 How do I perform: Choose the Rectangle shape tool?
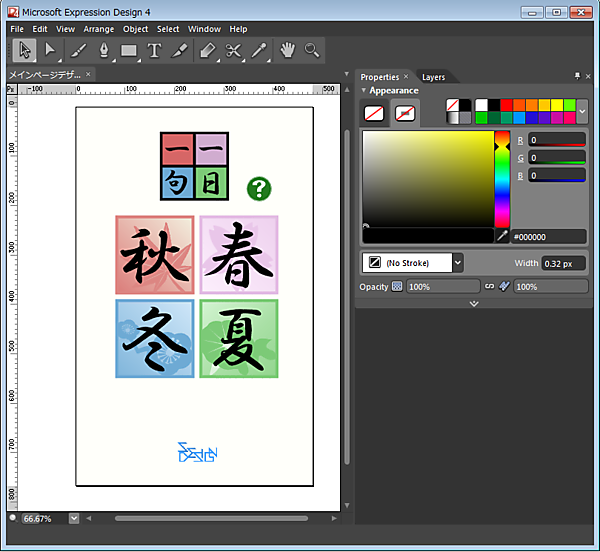(129, 50)
